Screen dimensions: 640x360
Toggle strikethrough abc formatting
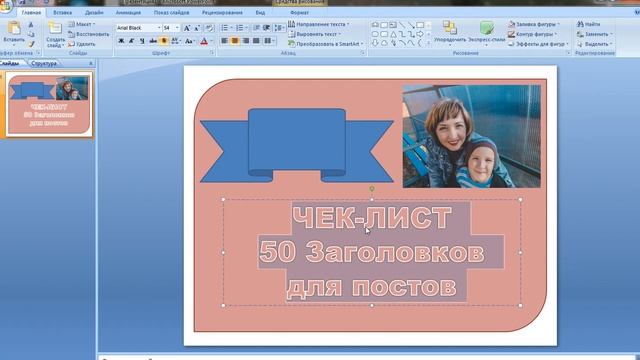pos(153,41)
